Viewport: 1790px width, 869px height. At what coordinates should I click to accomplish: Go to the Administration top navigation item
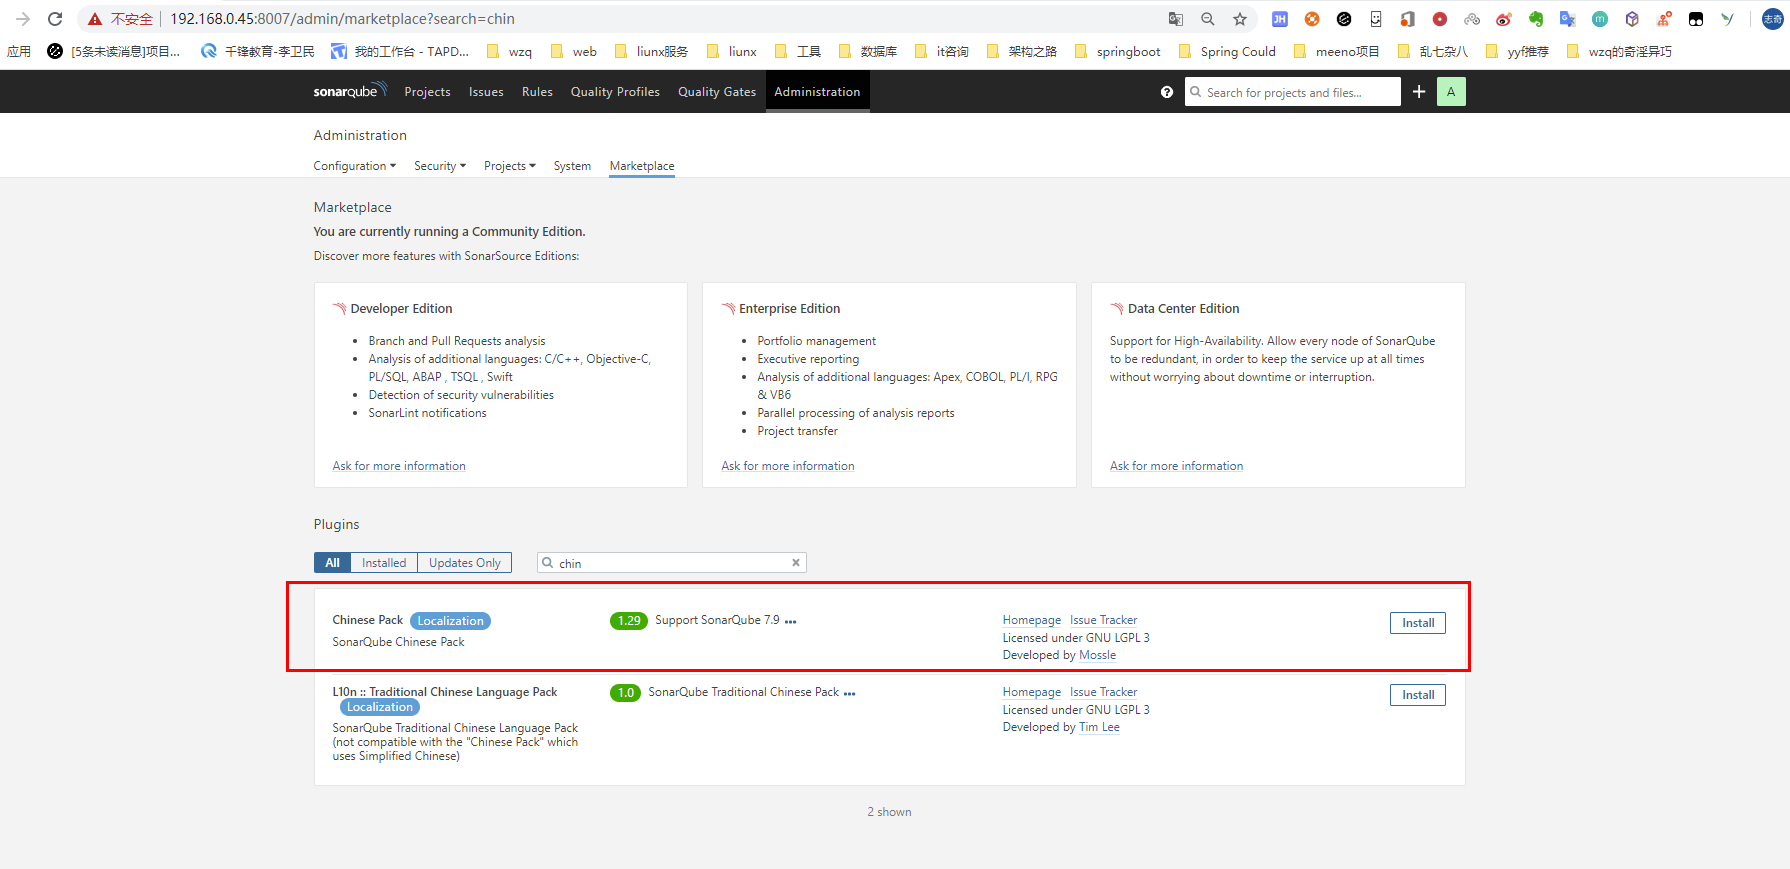[817, 92]
